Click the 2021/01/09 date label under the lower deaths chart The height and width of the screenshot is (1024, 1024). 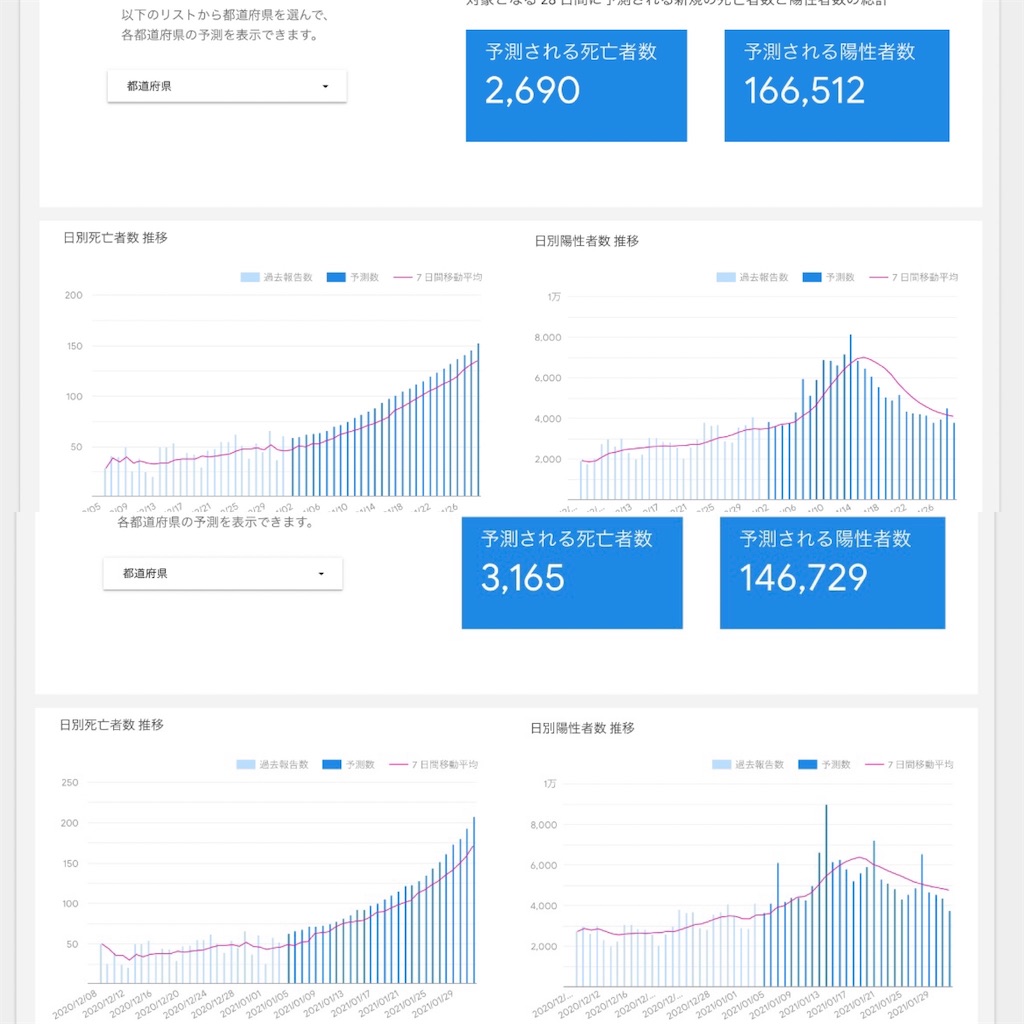coord(295,1004)
